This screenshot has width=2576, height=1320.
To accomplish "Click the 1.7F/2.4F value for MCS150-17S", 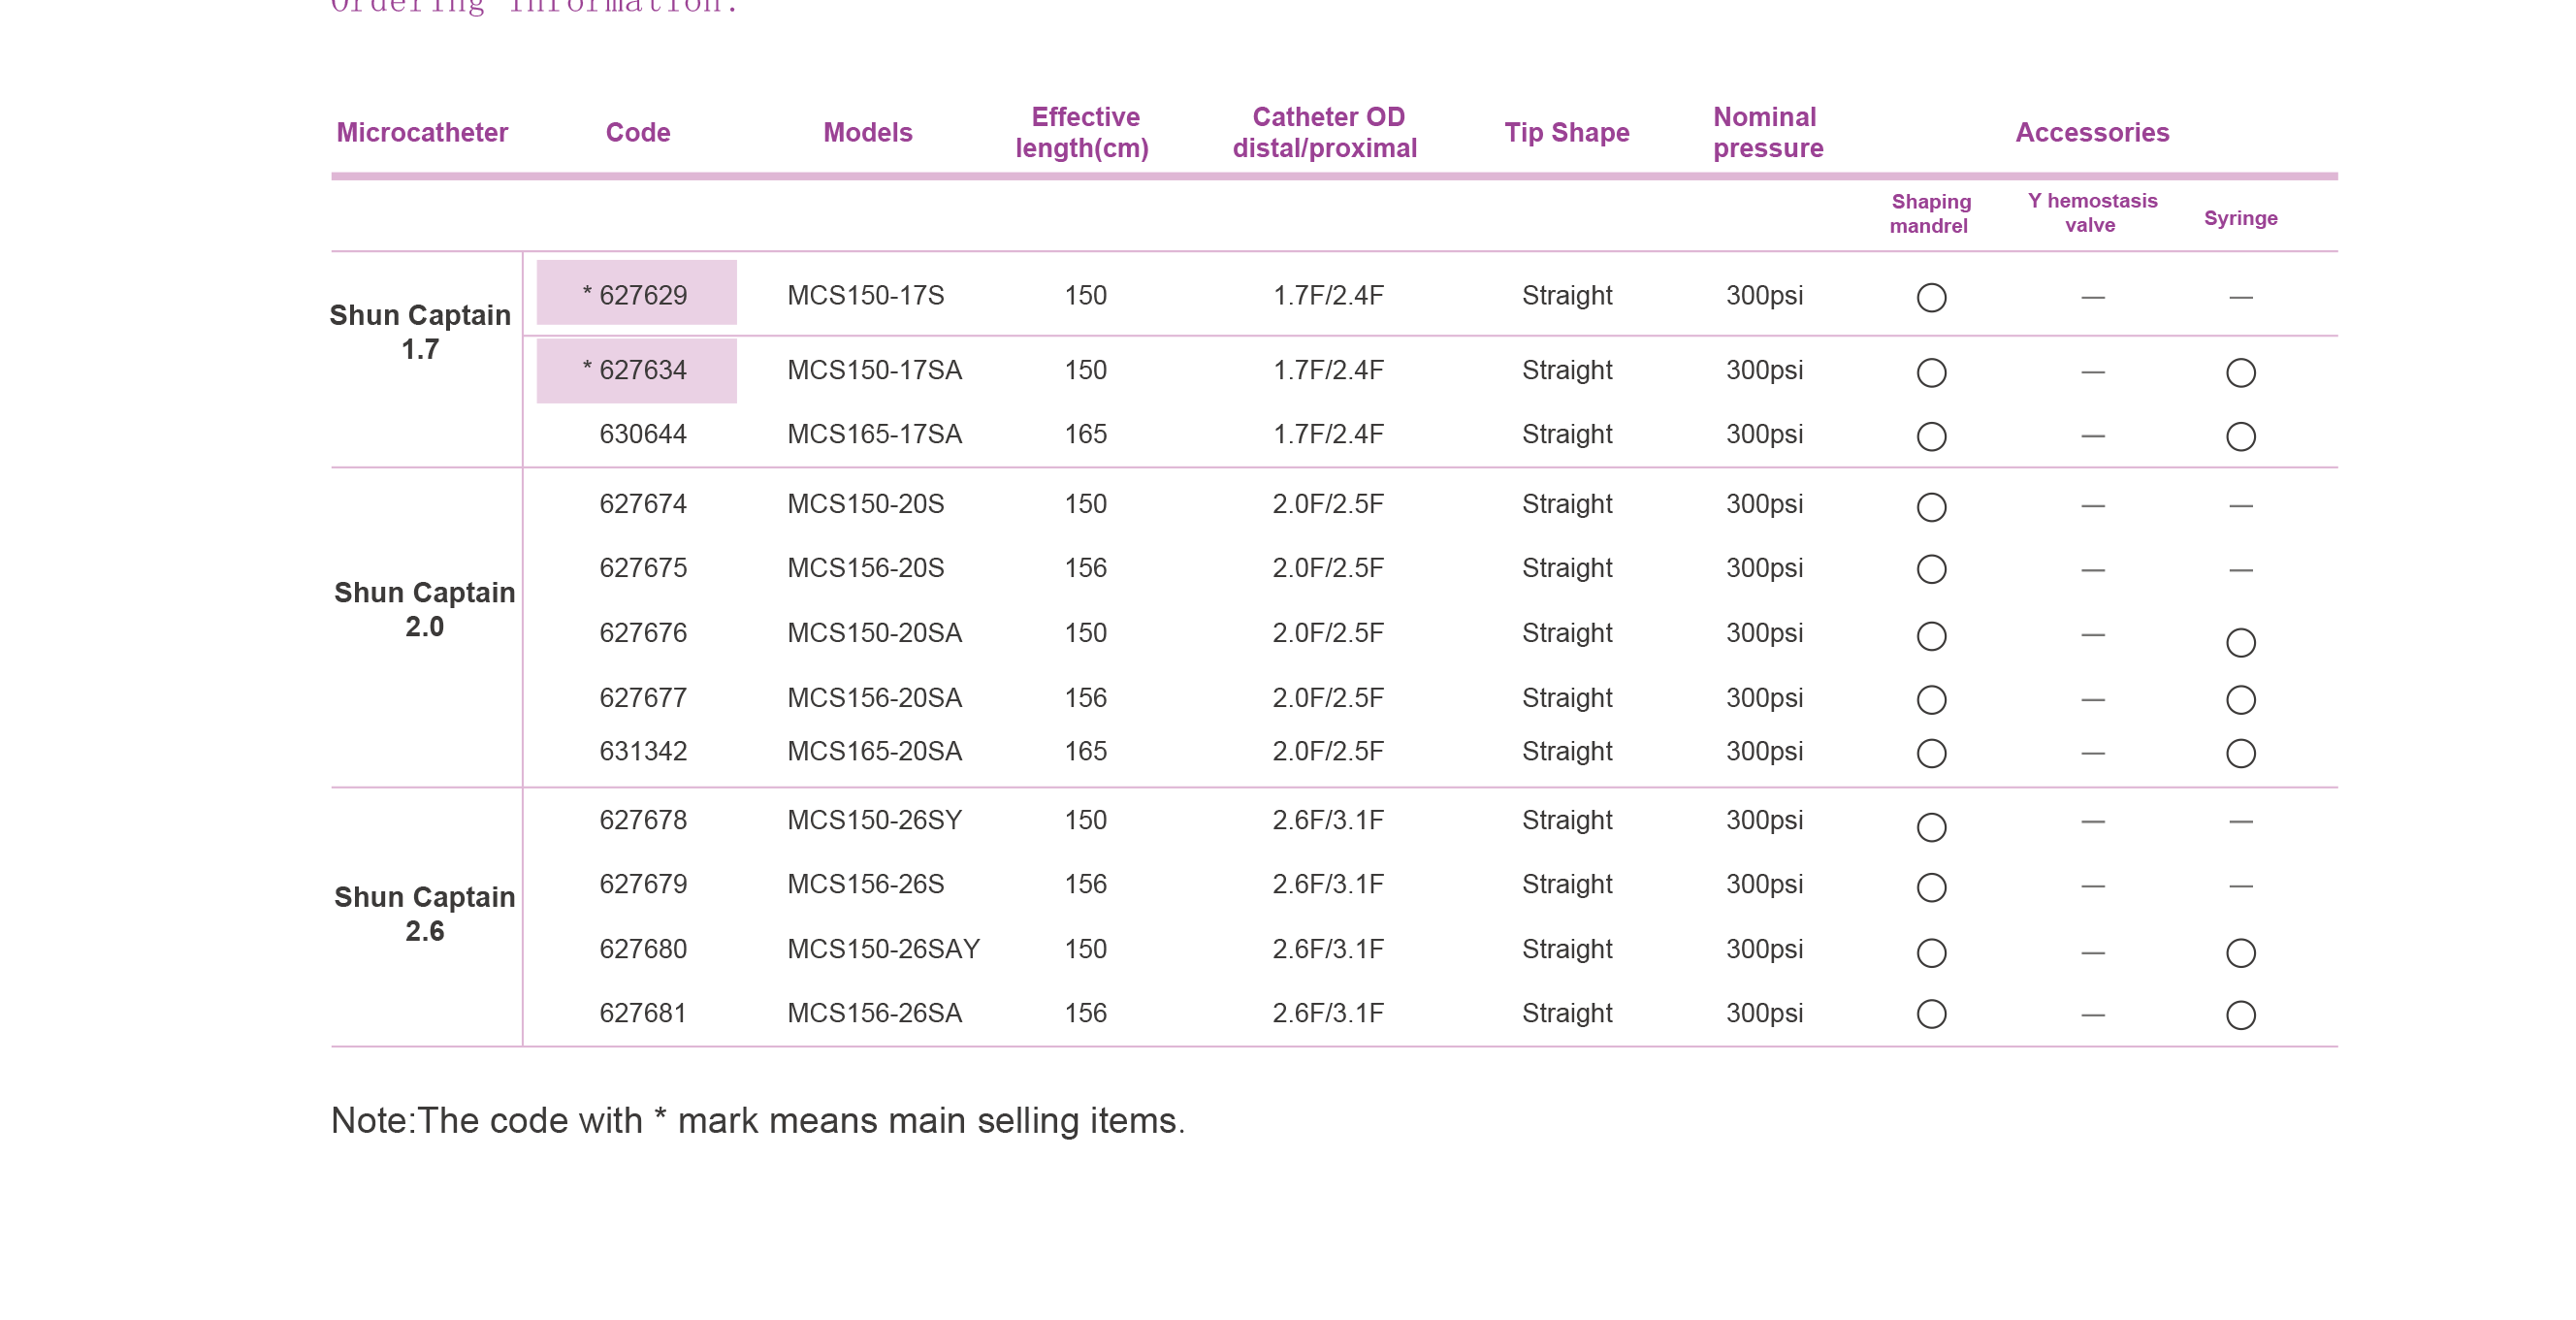I will [x=1328, y=296].
